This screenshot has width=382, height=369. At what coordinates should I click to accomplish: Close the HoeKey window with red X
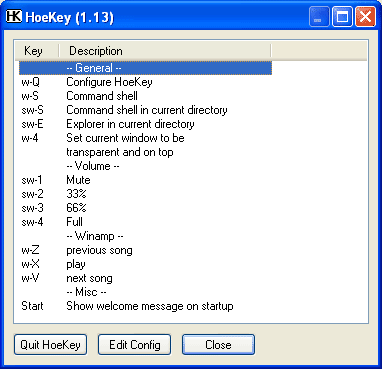(365, 17)
